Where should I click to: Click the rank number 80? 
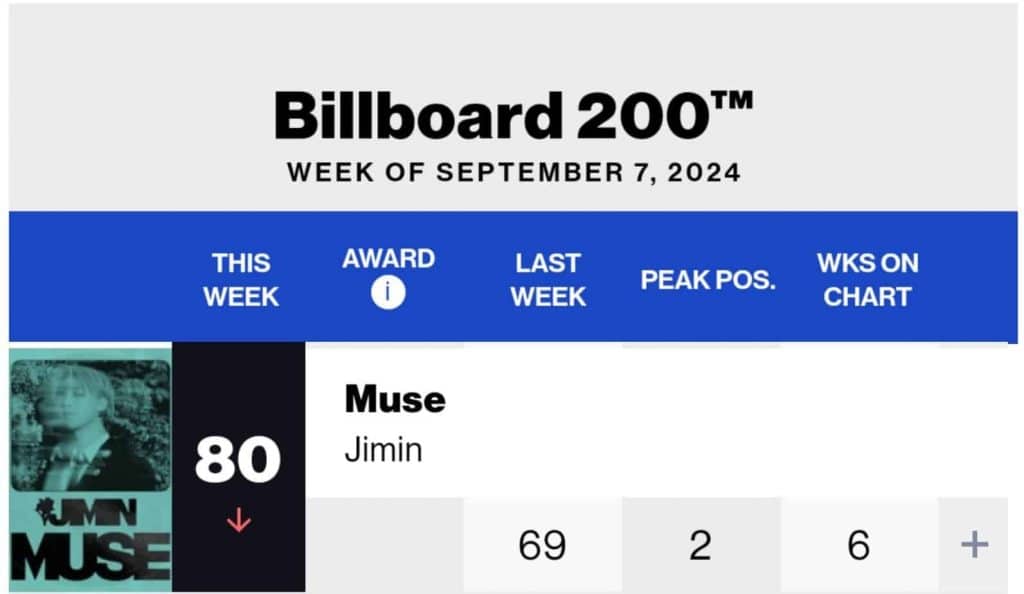pos(238,462)
